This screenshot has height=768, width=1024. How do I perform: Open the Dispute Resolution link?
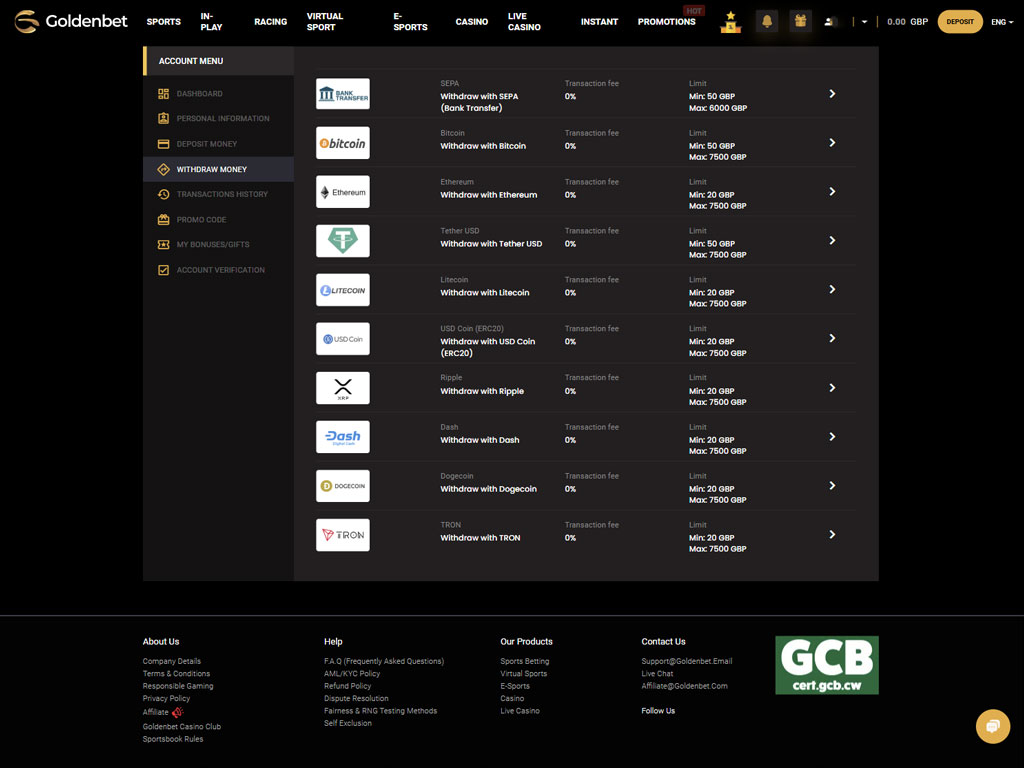[x=356, y=698]
